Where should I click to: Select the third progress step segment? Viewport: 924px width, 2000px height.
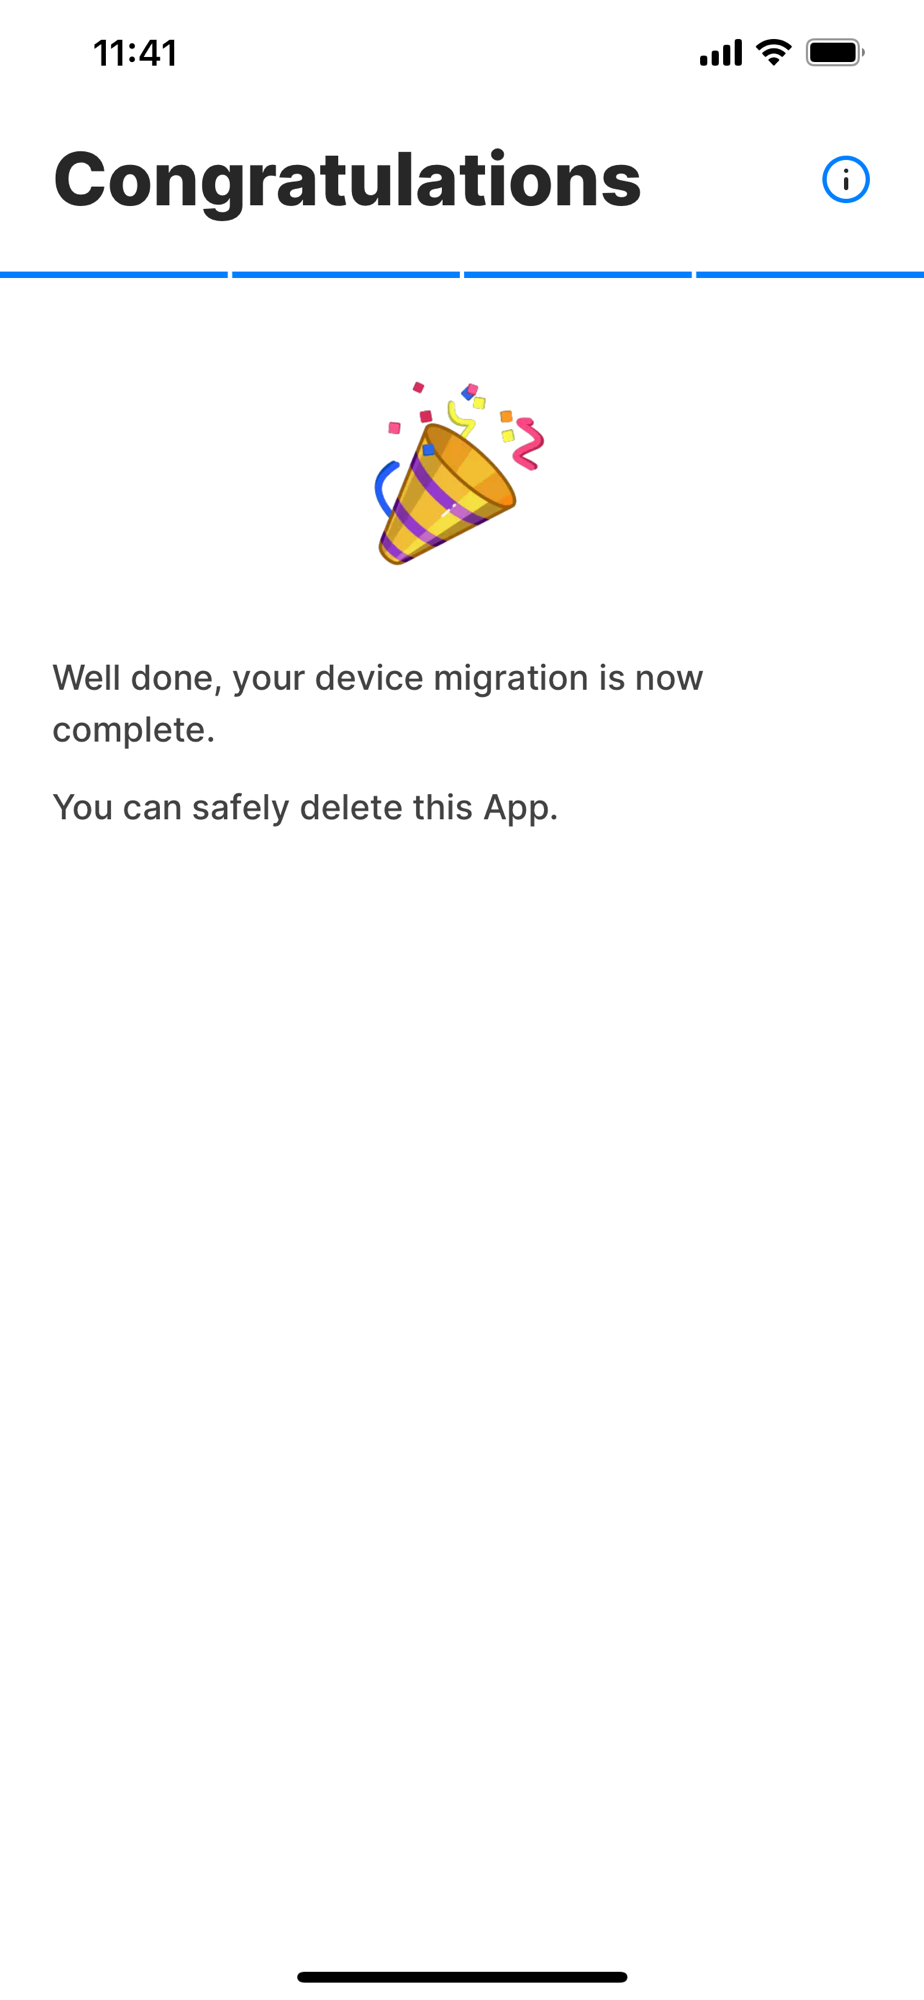578,274
